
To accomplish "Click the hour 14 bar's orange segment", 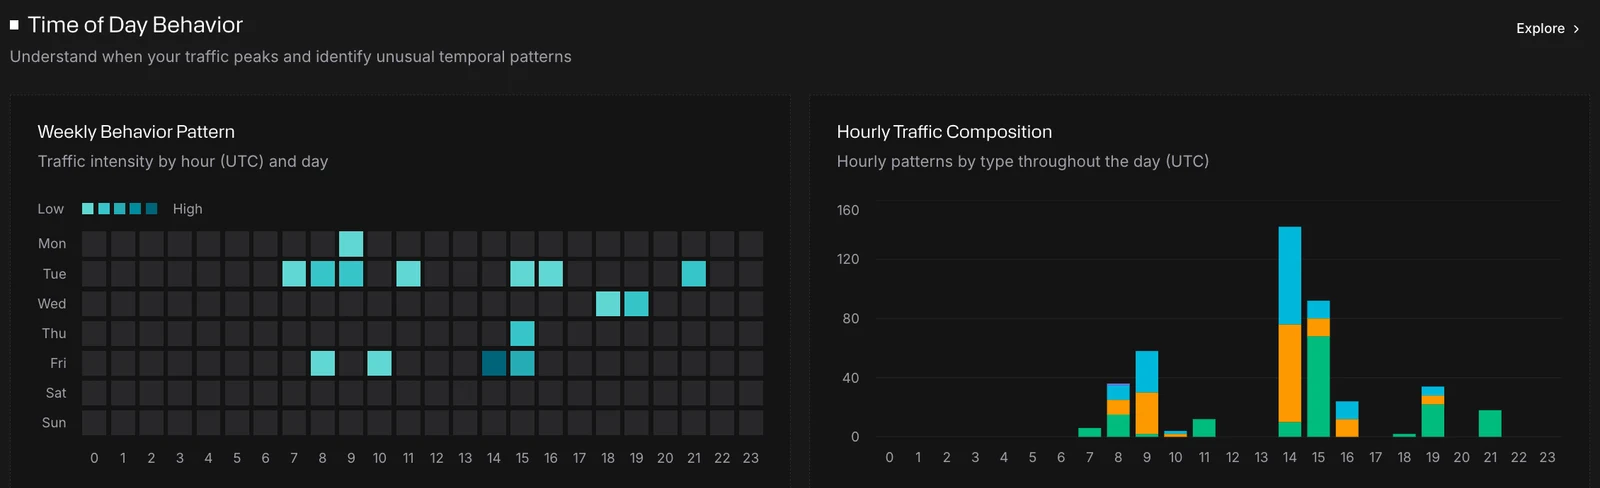I will 1290,373.
